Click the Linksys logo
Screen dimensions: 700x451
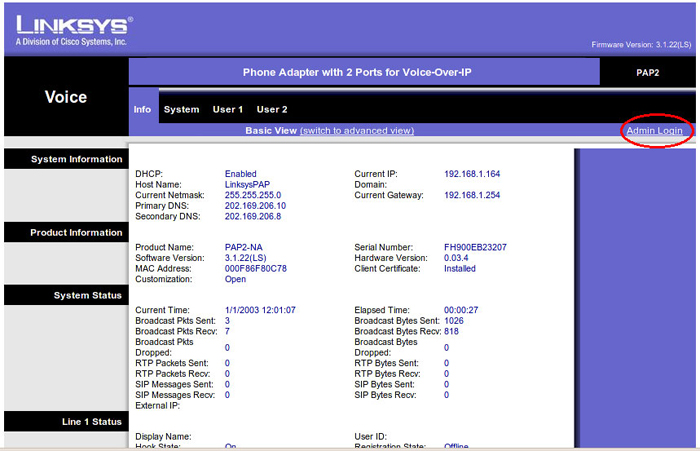point(74,30)
